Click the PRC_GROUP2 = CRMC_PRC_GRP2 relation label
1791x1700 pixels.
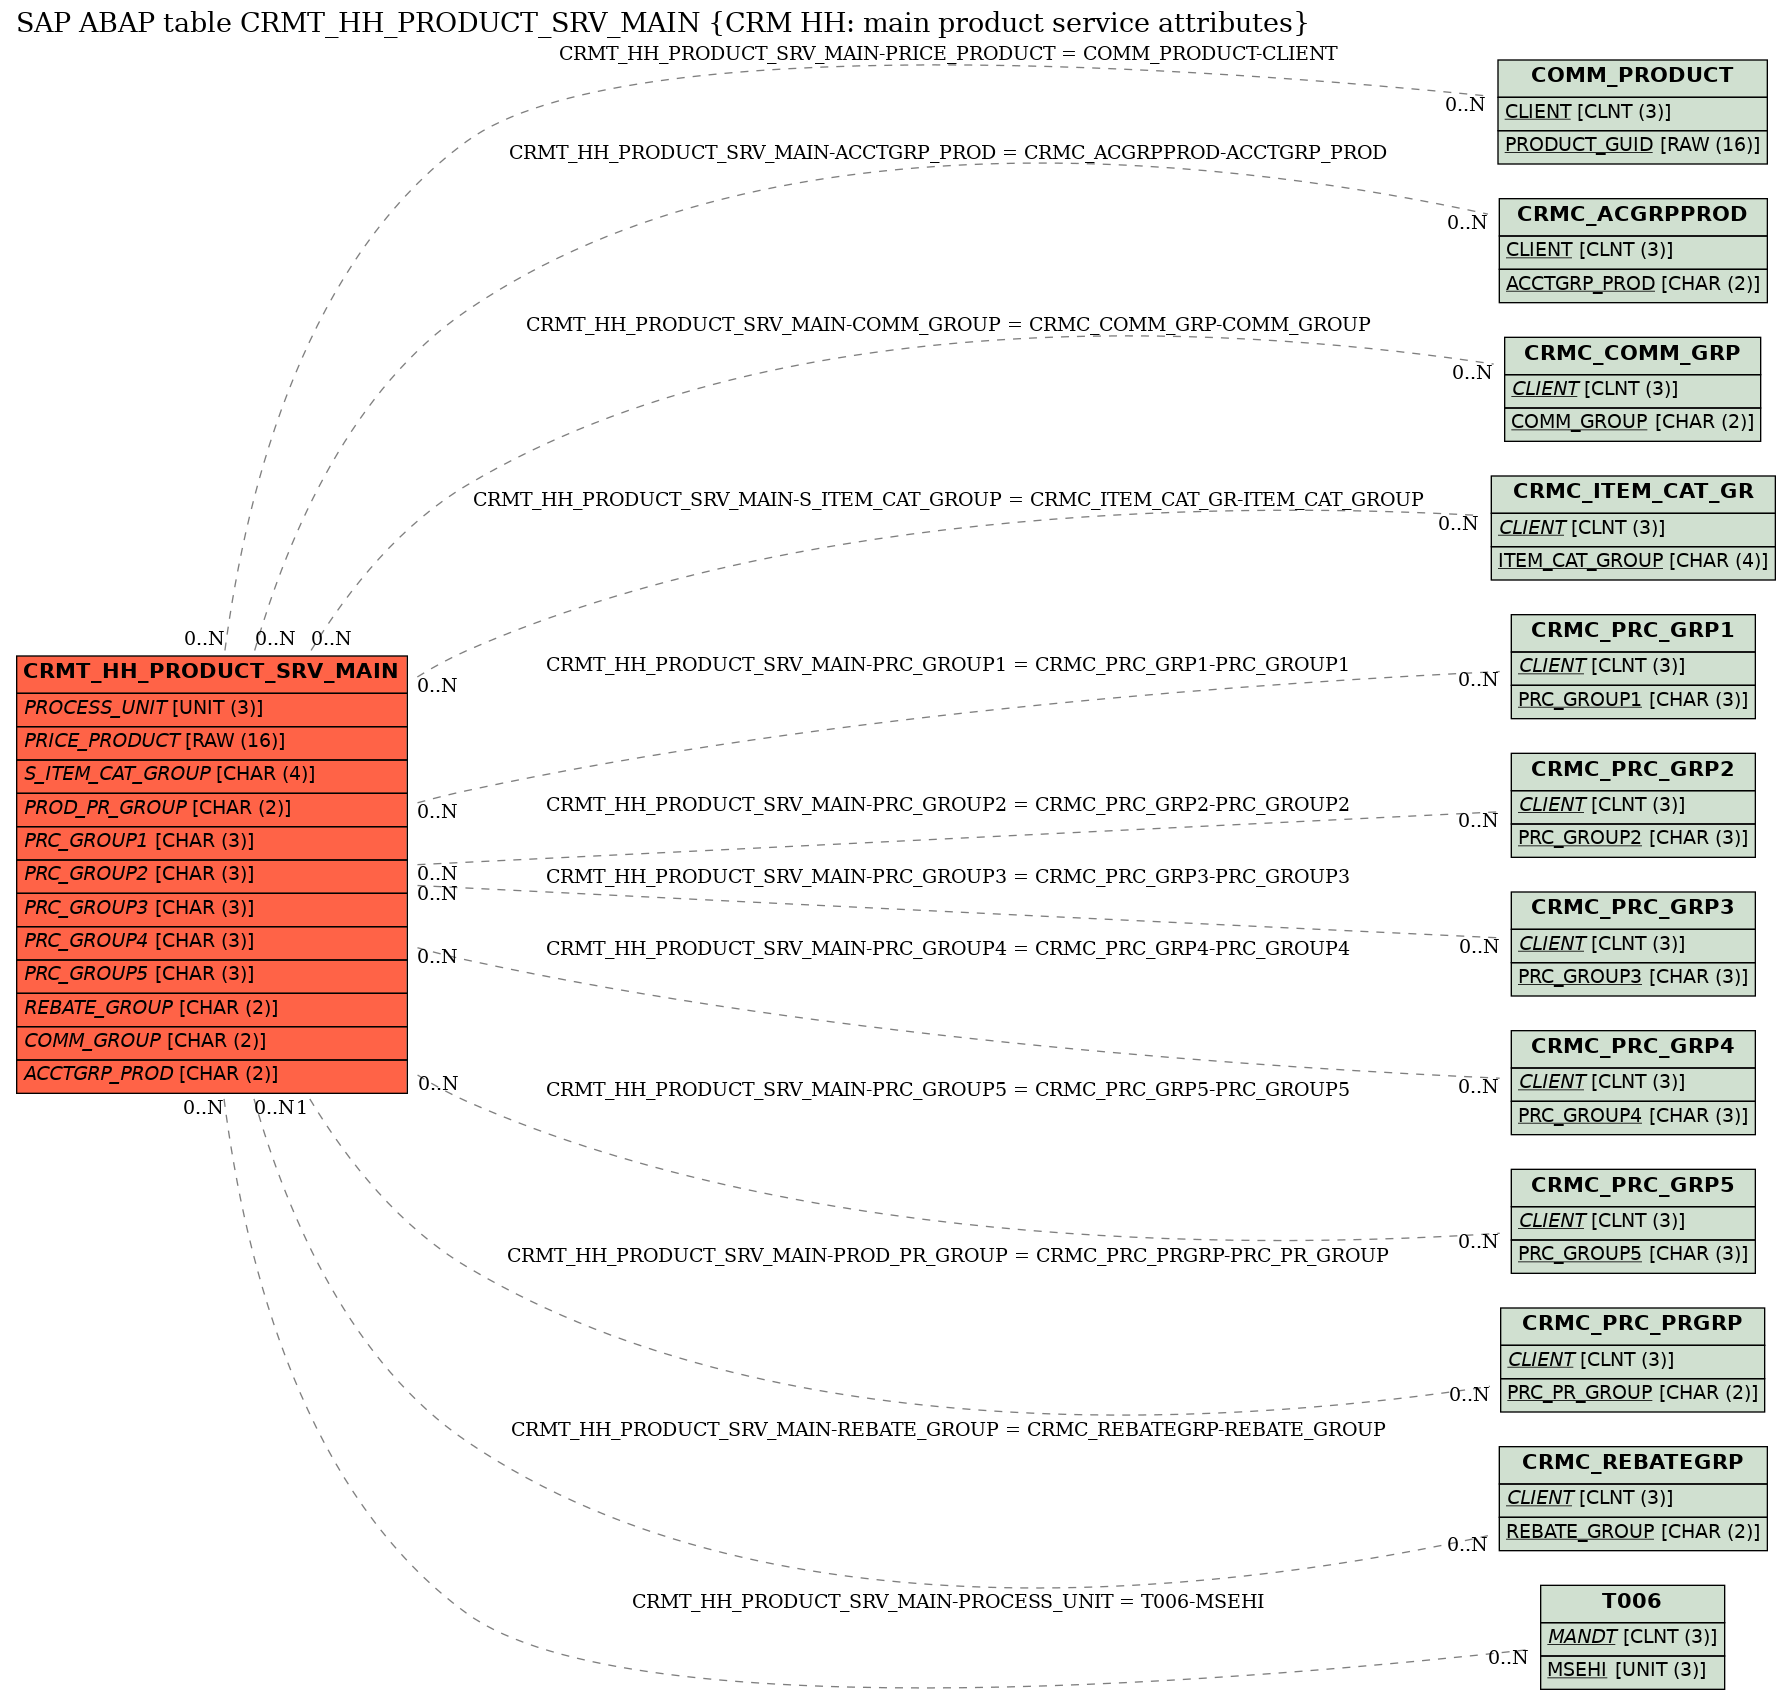[x=948, y=805]
